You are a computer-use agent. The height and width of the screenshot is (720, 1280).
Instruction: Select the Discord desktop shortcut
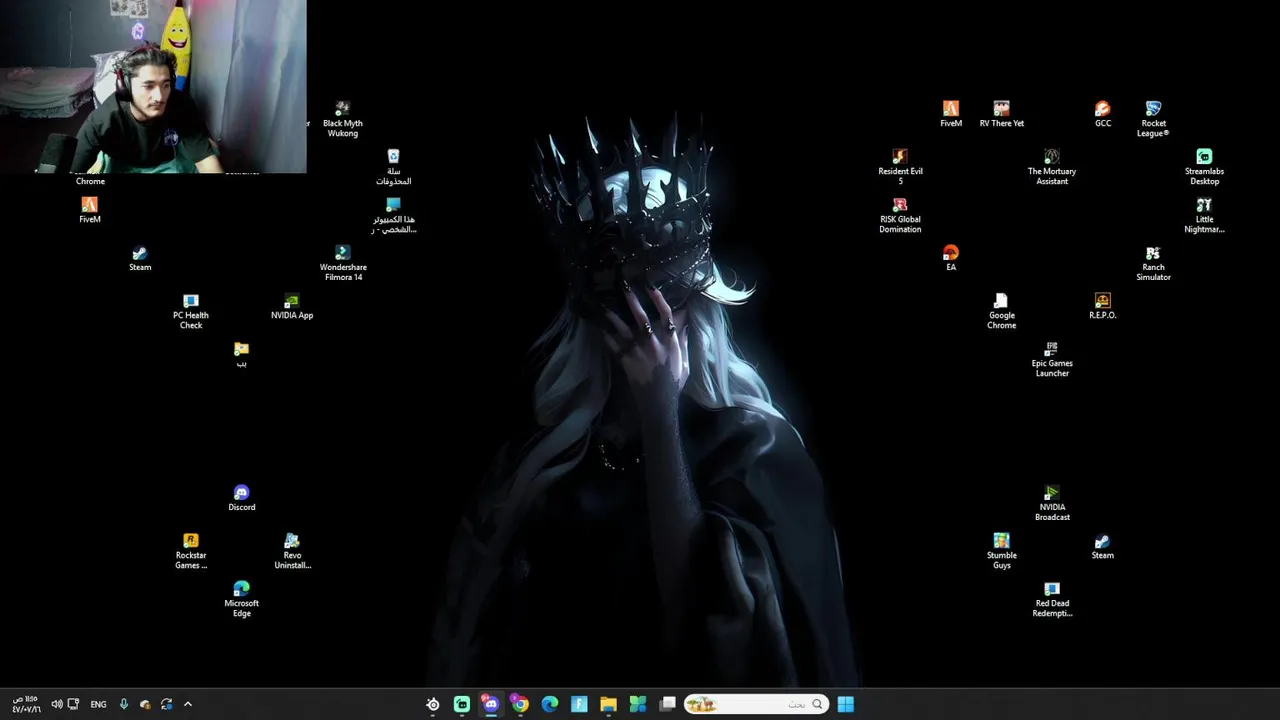241,498
